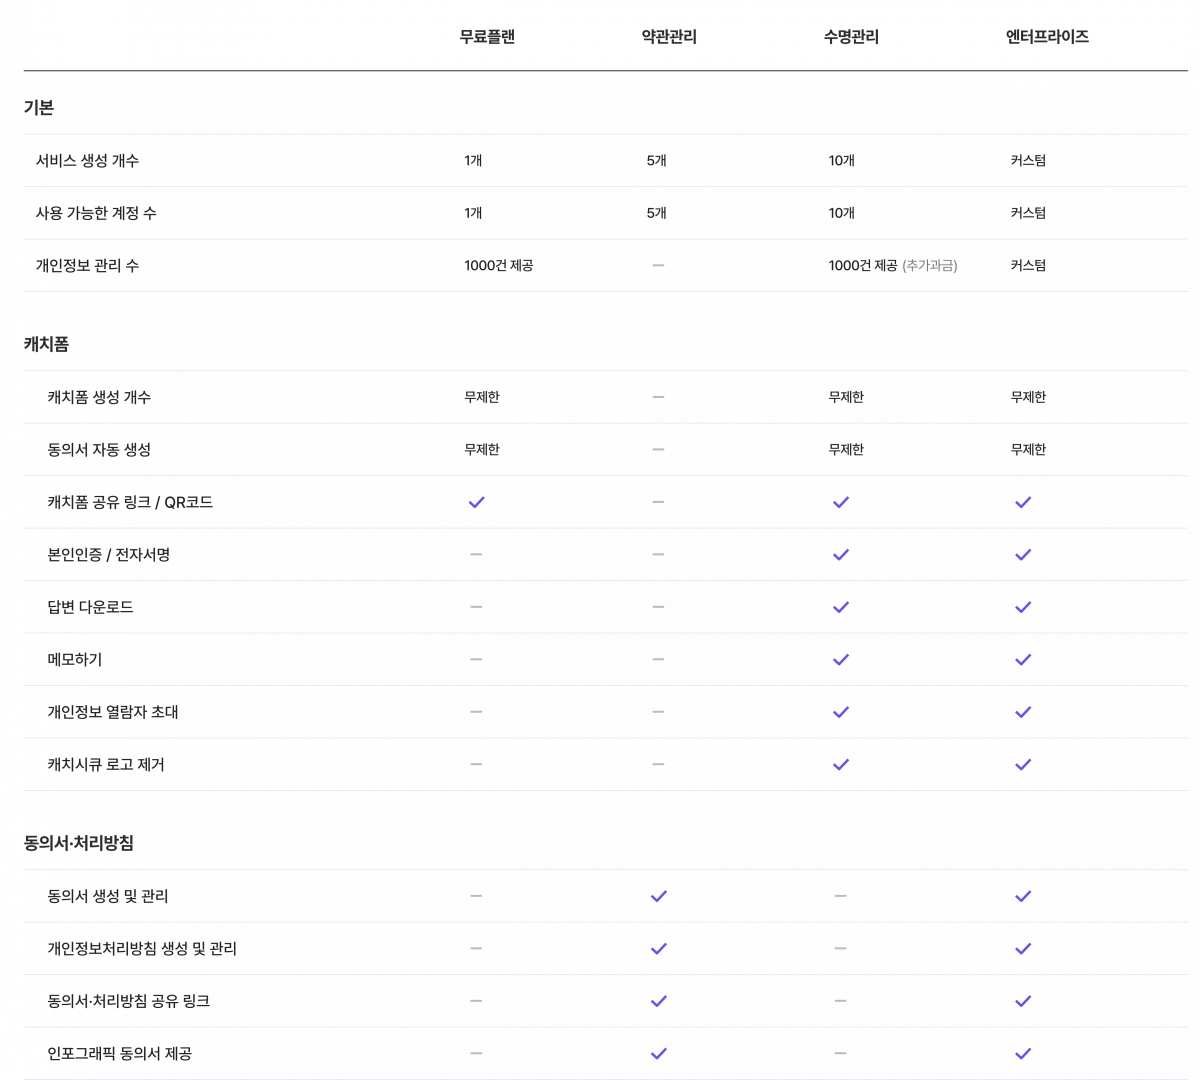Click checkmark for 답변 다운로드 under 수명관리

(841, 607)
